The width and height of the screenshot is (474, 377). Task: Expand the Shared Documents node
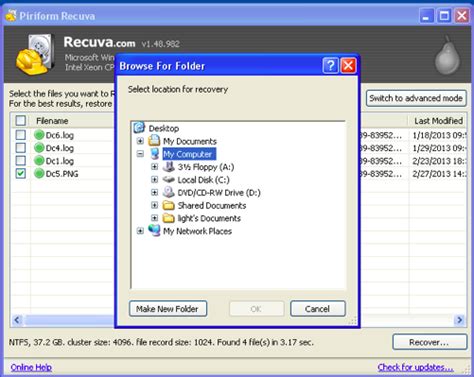(x=154, y=205)
